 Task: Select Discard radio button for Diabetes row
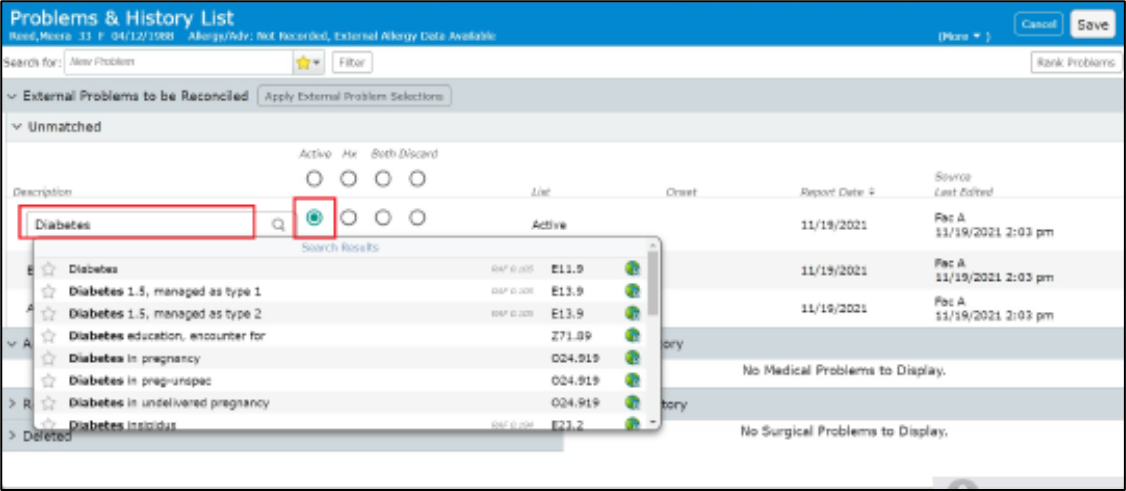click(x=417, y=217)
